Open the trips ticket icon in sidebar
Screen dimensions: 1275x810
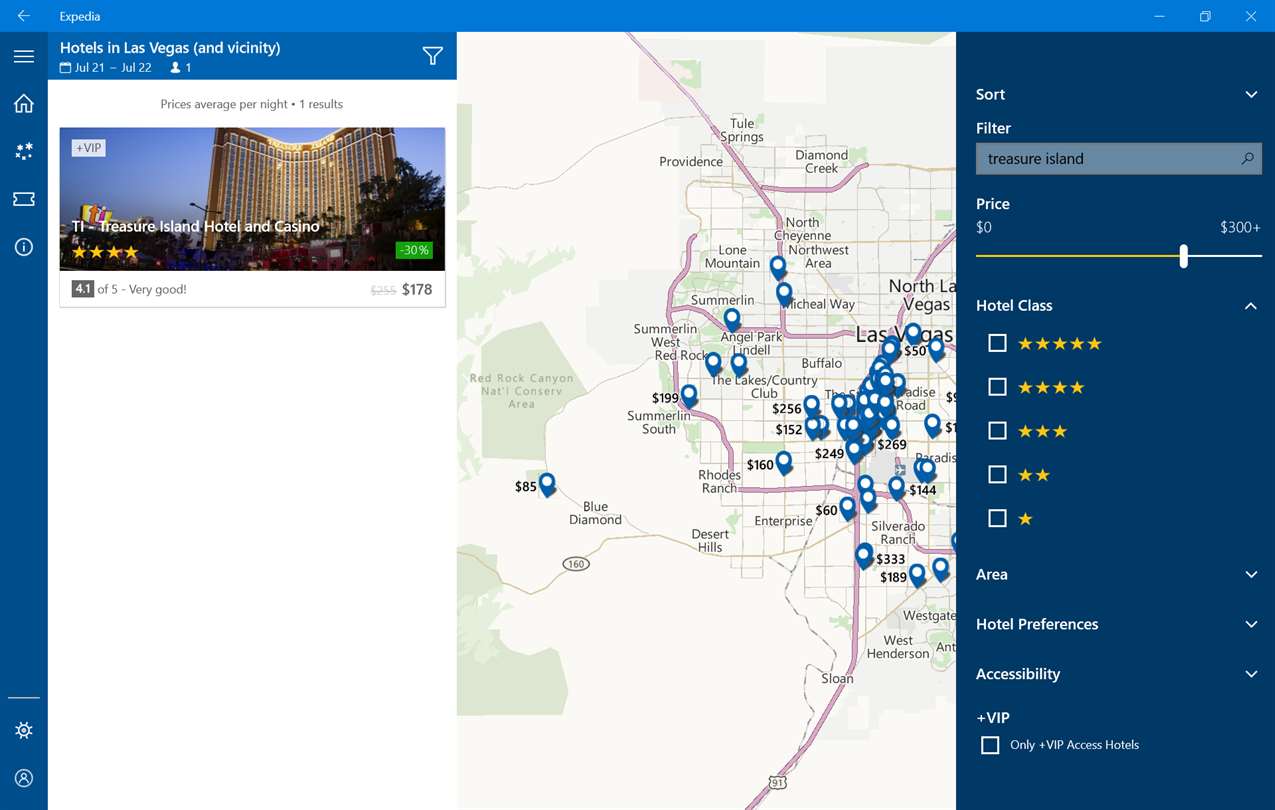pos(24,199)
